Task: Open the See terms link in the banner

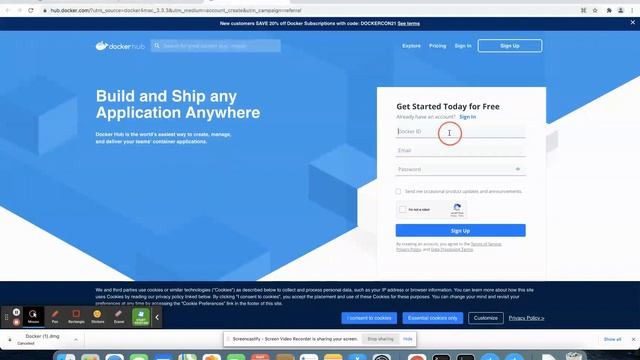Action: (409, 23)
